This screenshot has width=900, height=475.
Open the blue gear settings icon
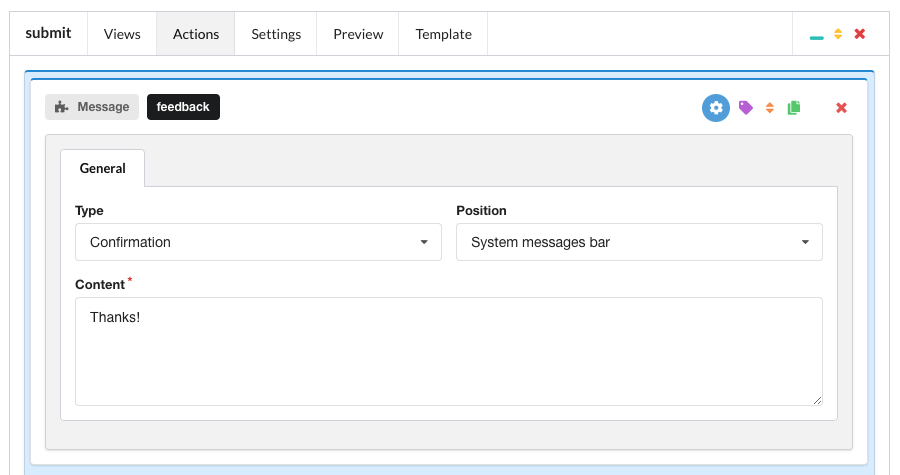point(716,108)
